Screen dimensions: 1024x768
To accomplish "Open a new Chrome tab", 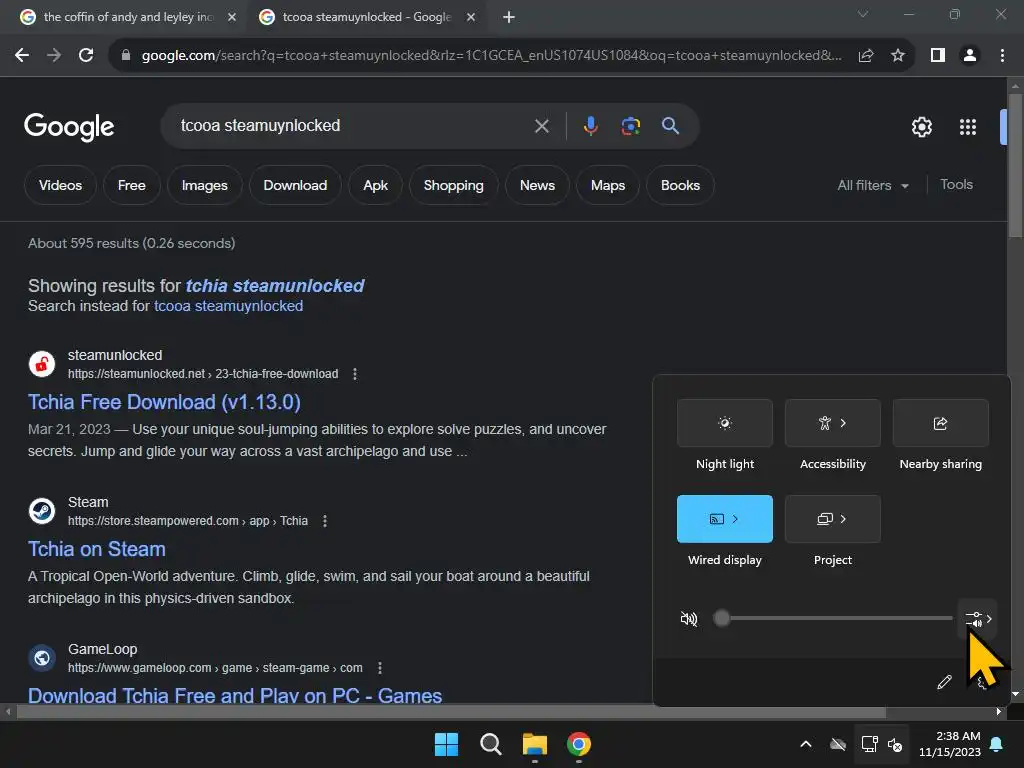I will [x=509, y=18].
